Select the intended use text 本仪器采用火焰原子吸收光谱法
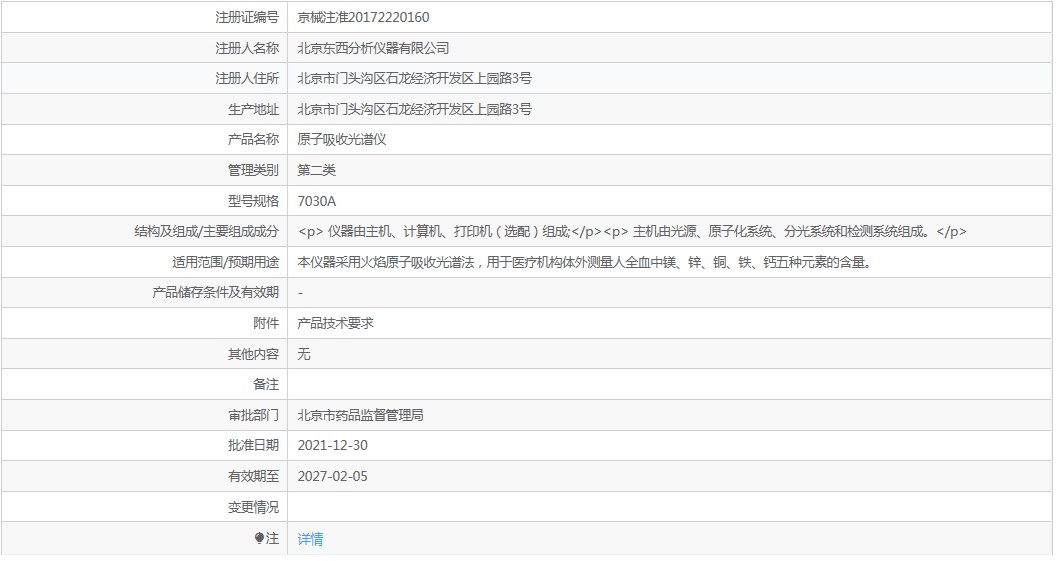Image resolution: width=1056 pixels, height=561 pixels. 585,263
